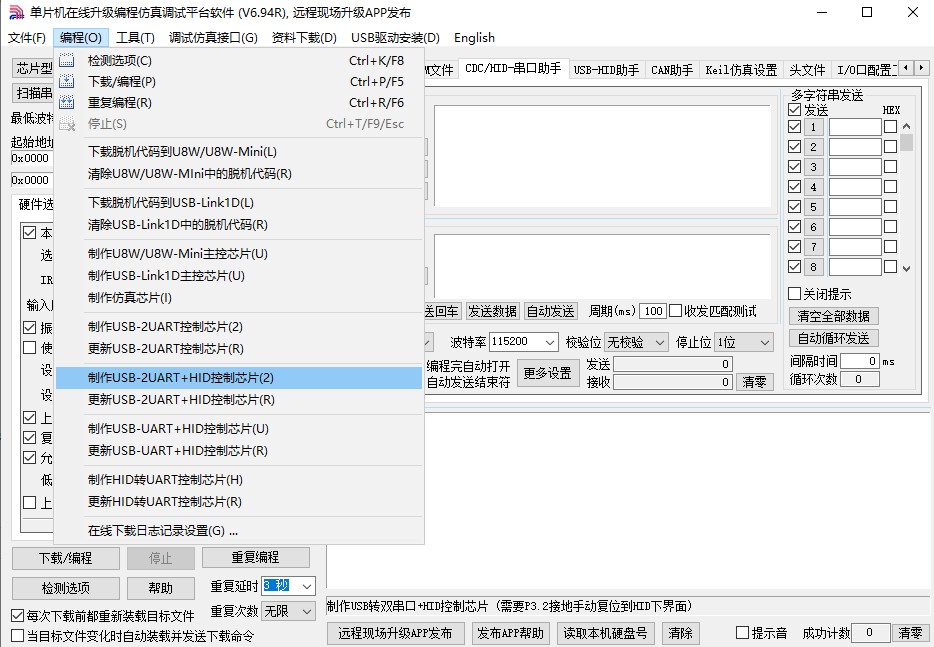Open the 波特率 115200 dropdown
This screenshot has height=647, width=934.
(x=550, y=342)
